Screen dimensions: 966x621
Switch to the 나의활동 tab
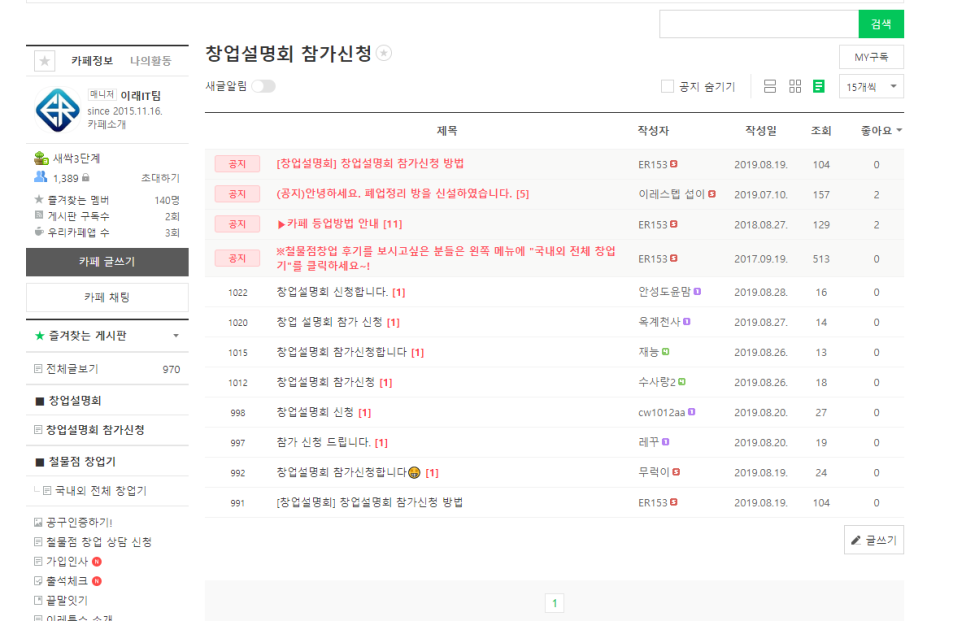click(151, 61)
